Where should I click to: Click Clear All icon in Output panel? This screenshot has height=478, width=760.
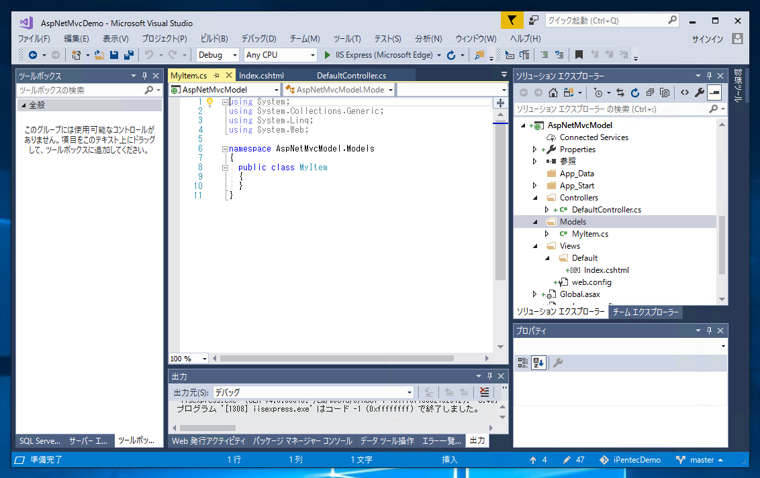coord(484,392)
